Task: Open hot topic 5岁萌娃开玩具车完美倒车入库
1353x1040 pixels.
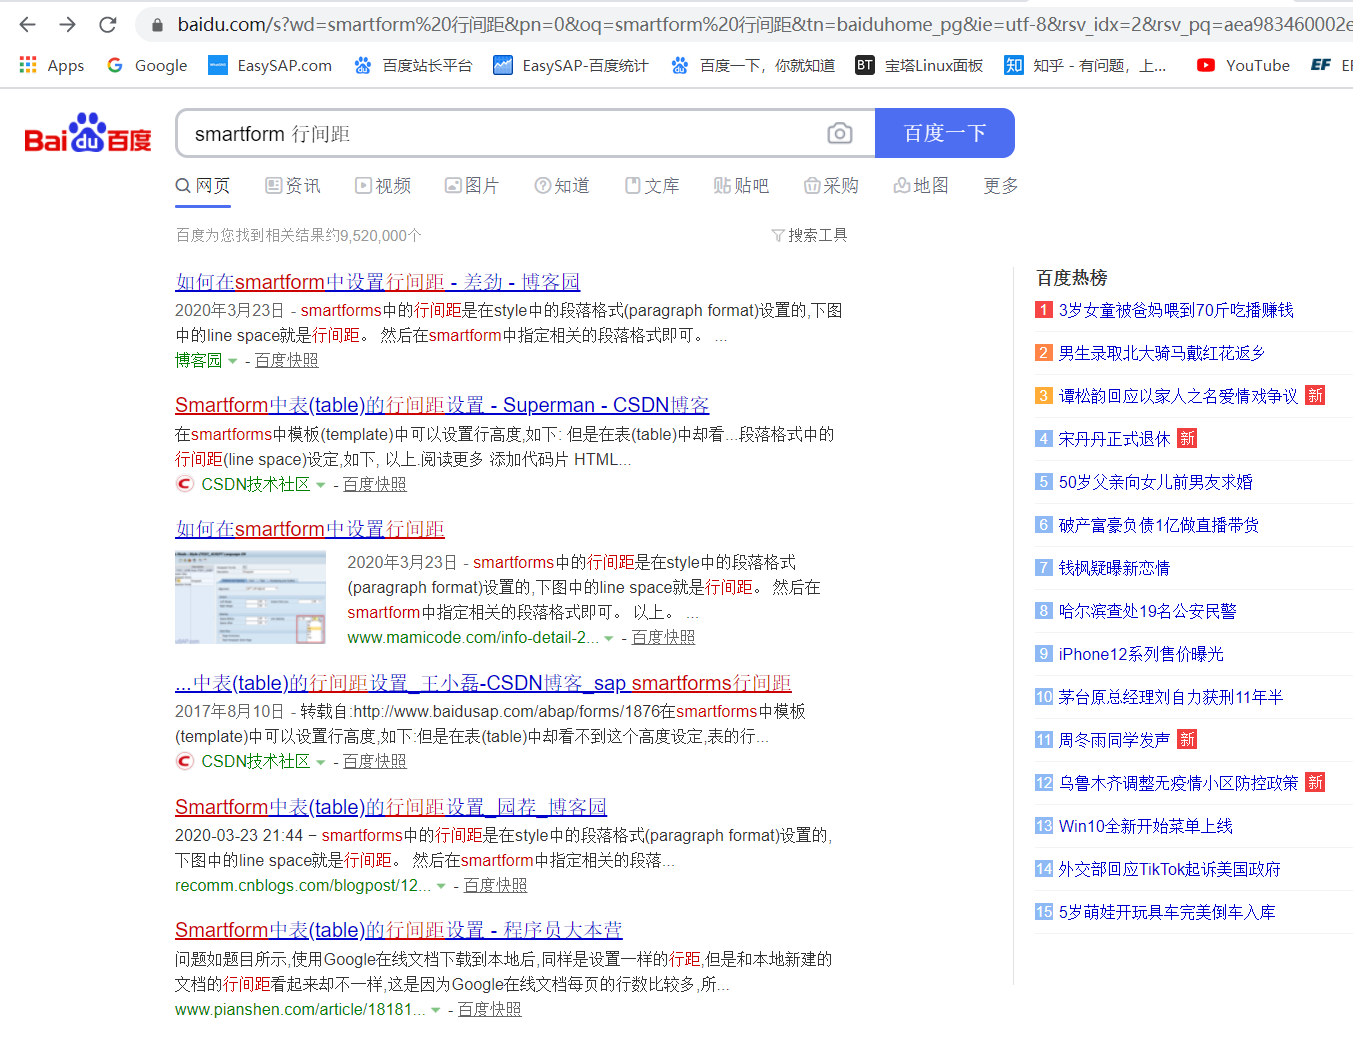Action: [1167, 912]
